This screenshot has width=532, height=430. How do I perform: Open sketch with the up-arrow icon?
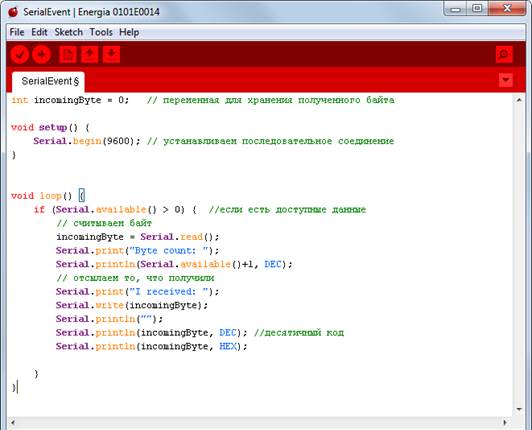point(90,54)
